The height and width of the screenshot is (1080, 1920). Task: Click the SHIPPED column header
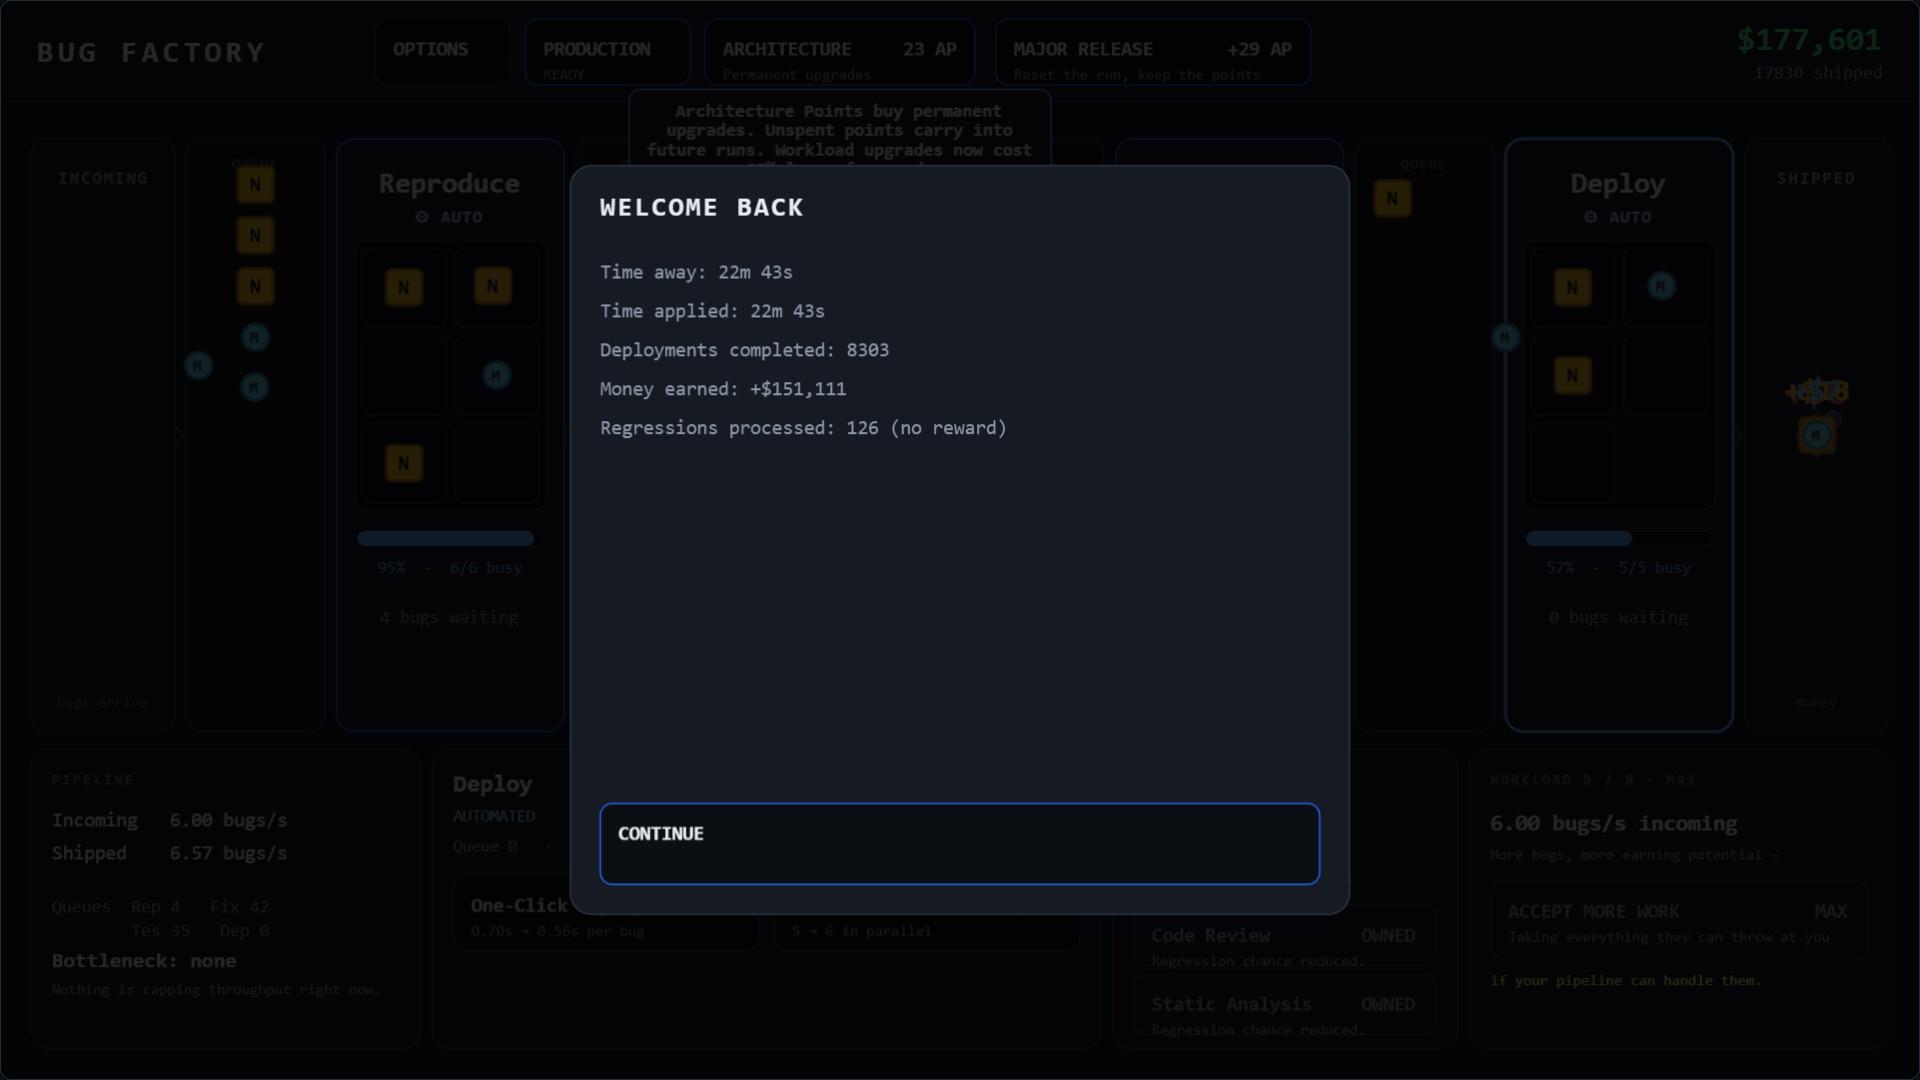(x=1815, y=178)
